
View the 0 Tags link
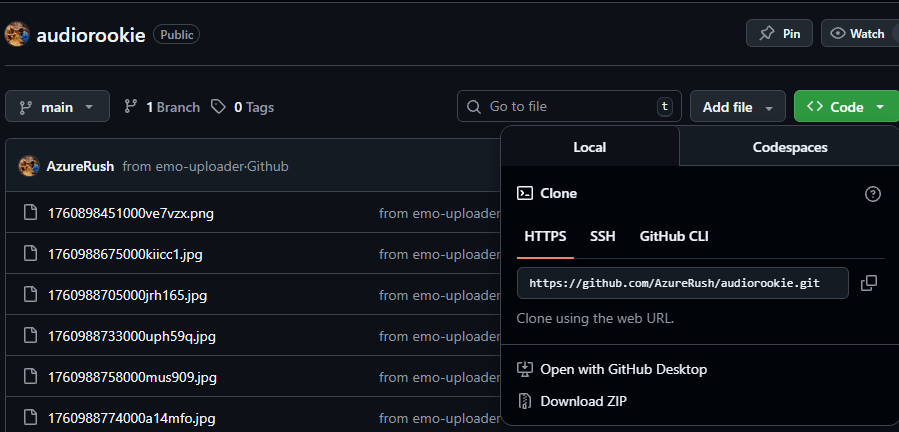coord(243,107)
